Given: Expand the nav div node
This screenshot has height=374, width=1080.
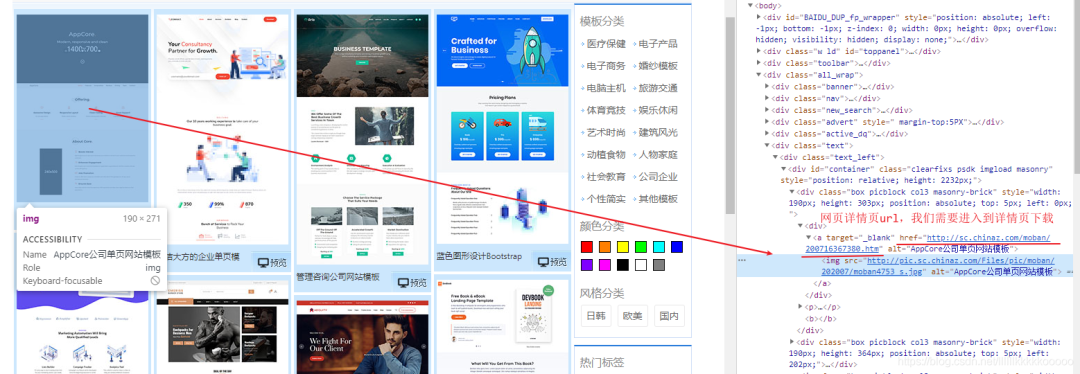Looking at the screenshot, I should [x=767, y=98].
